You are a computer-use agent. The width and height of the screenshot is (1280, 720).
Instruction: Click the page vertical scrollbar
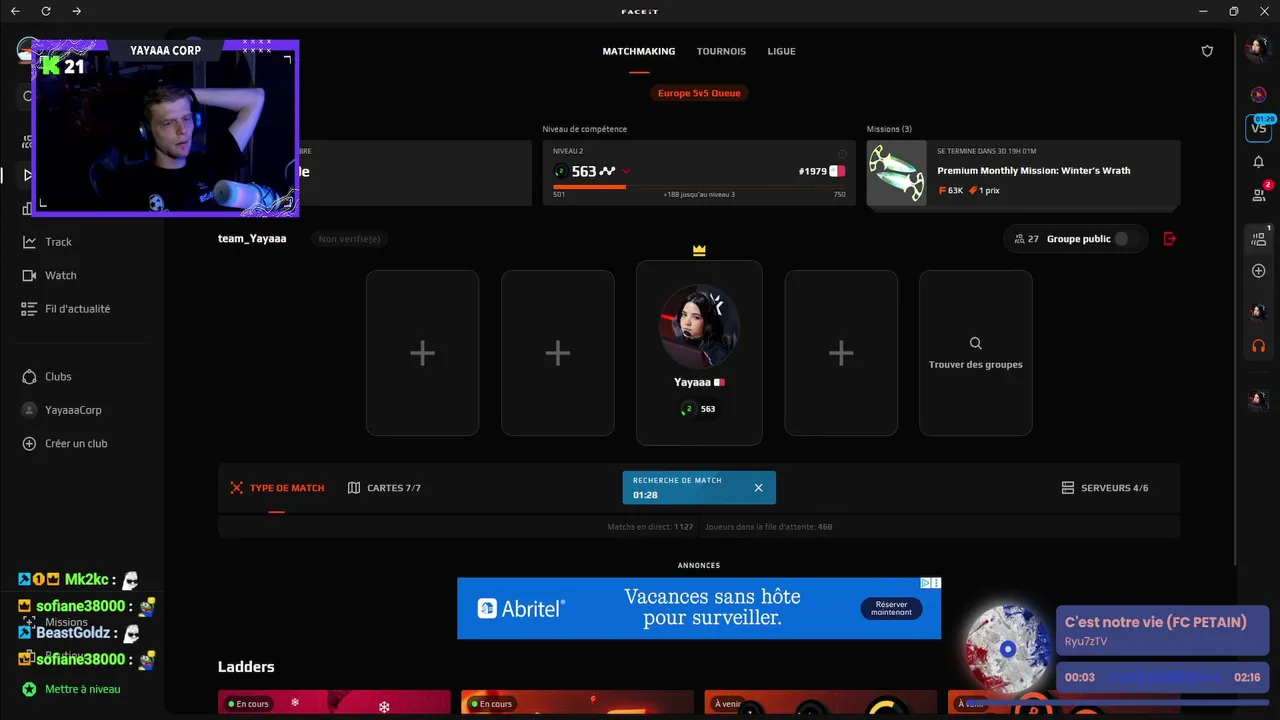pos(1236,300)
